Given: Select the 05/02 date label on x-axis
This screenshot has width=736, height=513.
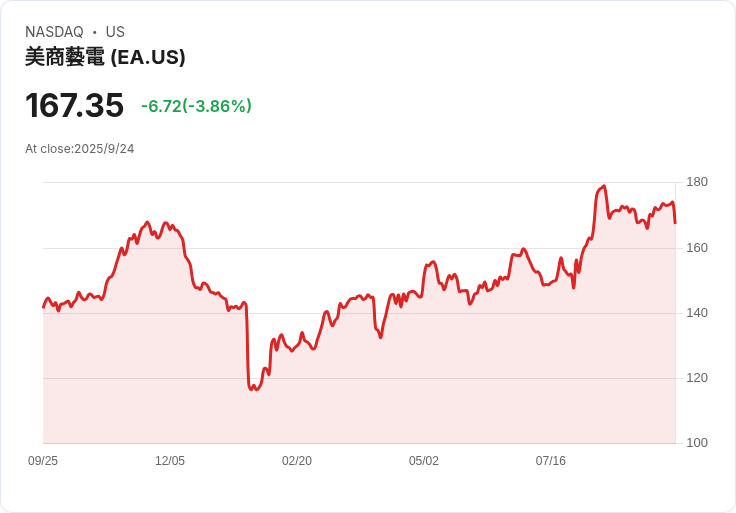Looking at the screenshot, I should (424, 461).
